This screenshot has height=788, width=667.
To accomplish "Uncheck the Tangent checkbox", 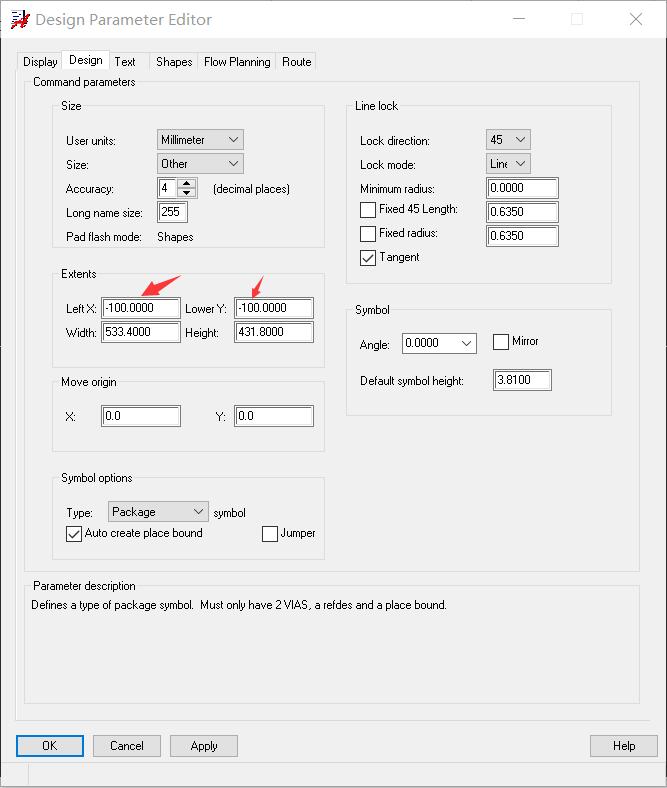I will pos(368,258).
